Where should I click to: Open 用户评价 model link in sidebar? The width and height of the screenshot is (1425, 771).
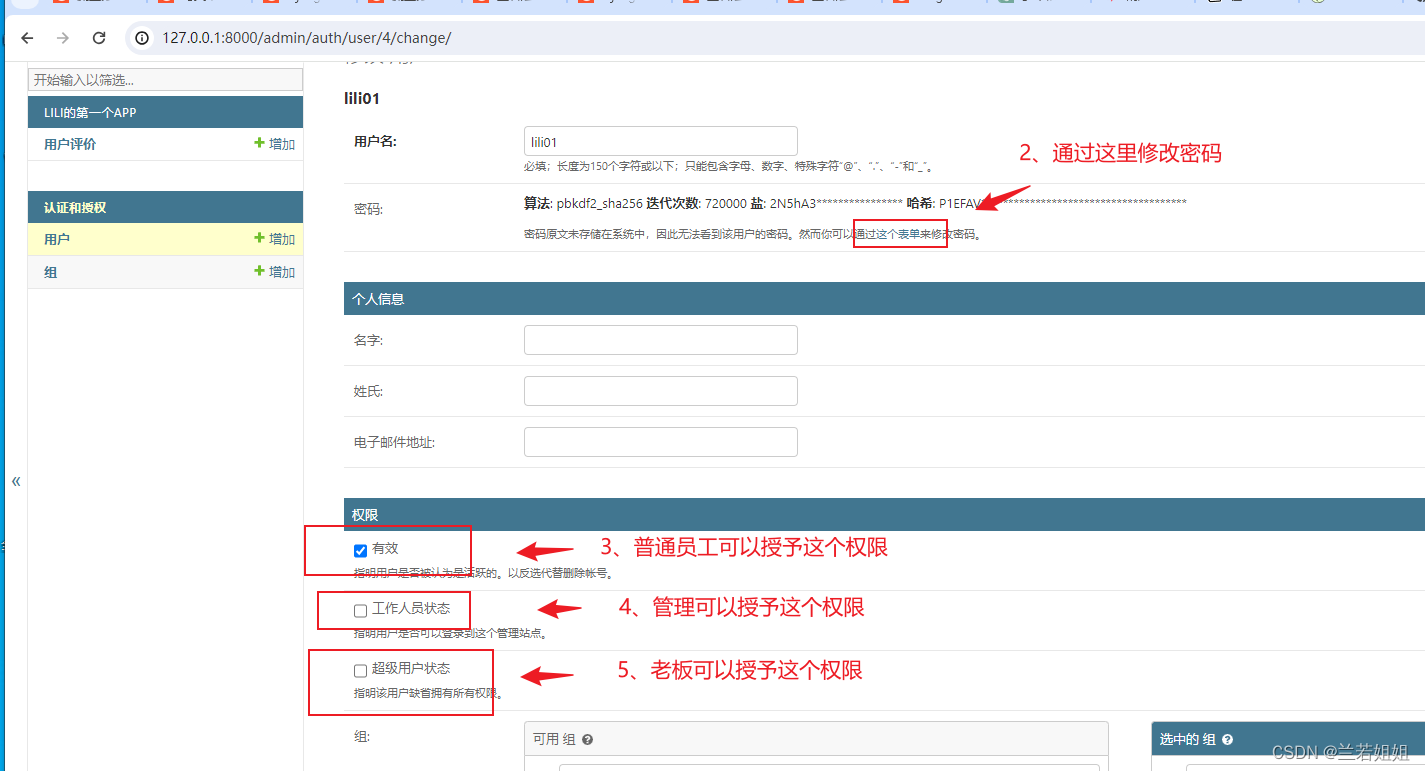(x=70, y=144)
